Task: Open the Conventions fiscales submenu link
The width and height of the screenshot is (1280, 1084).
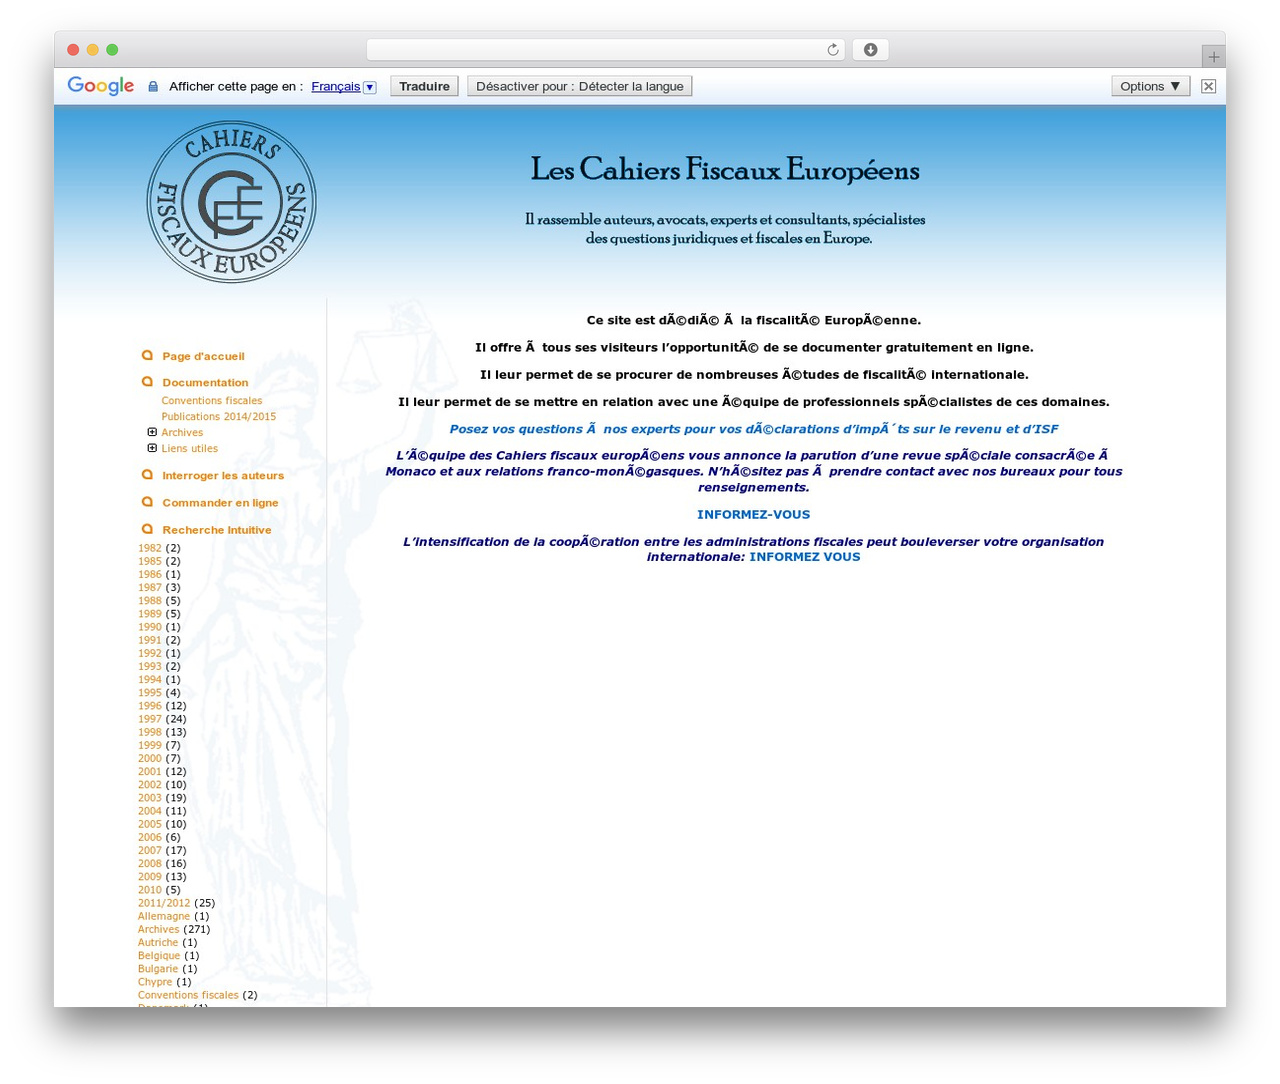Action: (212, 400)
